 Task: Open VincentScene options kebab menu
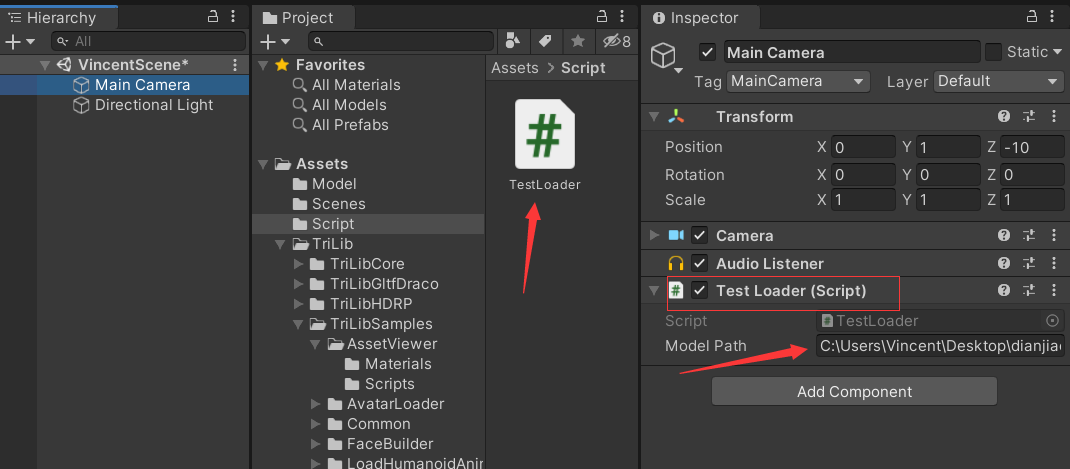coord(235,65)
